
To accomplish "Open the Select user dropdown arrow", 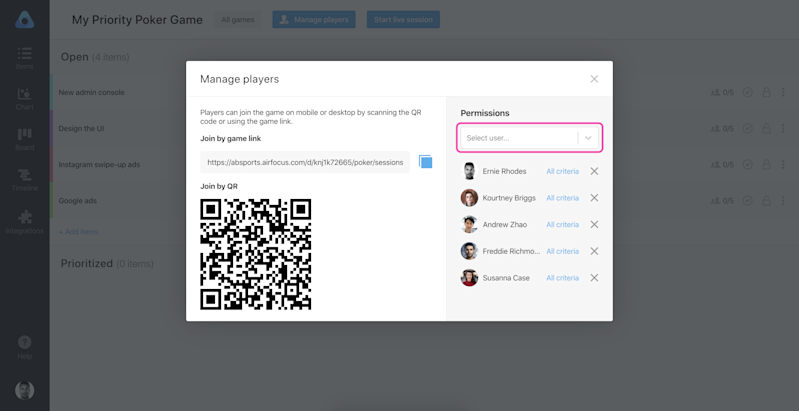I will click(x=588, y=138).
